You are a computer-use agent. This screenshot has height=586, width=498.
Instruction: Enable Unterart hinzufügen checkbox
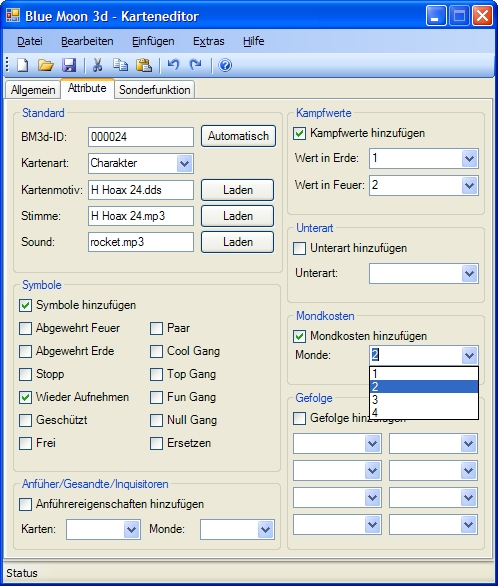pyautogui.click(x=300, y=249)
